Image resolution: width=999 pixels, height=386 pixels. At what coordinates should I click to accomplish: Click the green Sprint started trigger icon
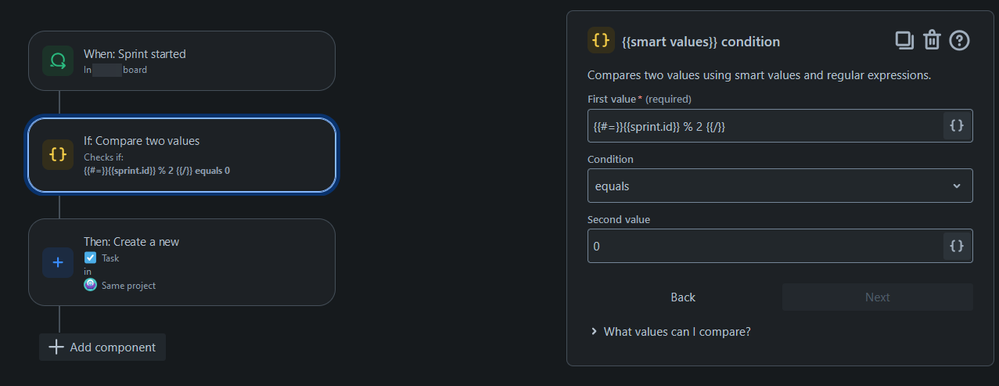pos(58,61)
